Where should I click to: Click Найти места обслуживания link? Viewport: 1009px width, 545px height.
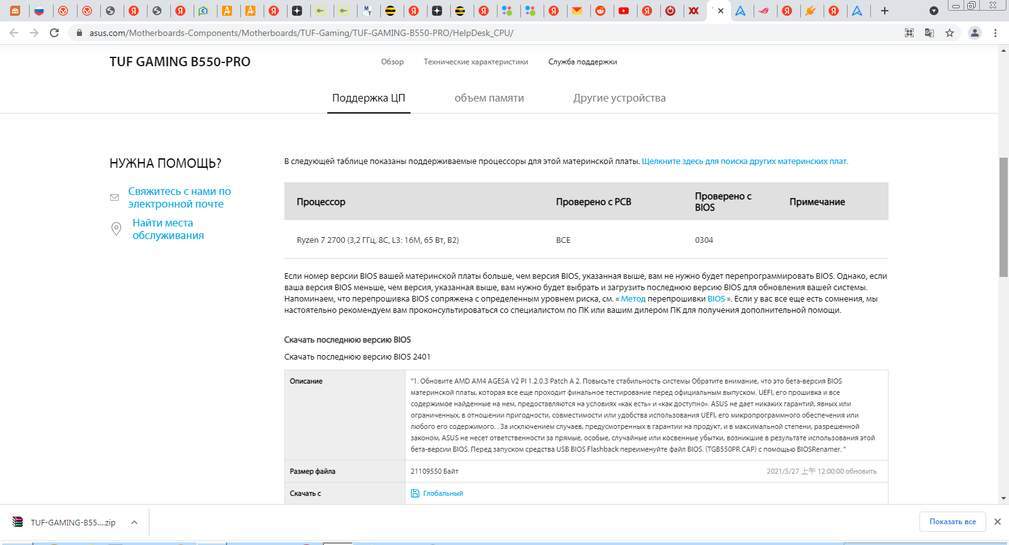(168, 229)
